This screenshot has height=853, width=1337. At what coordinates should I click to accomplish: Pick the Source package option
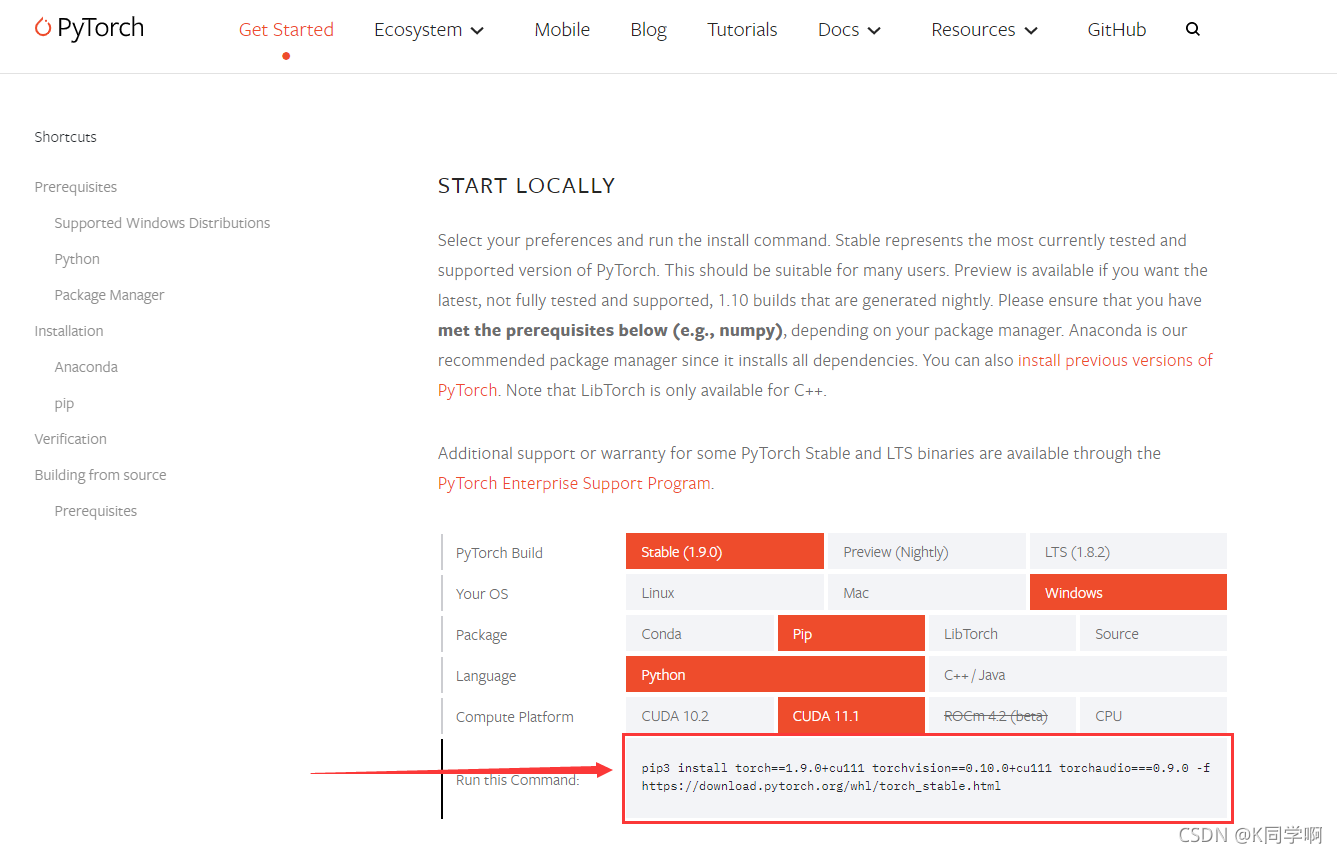coord(1153,633)
